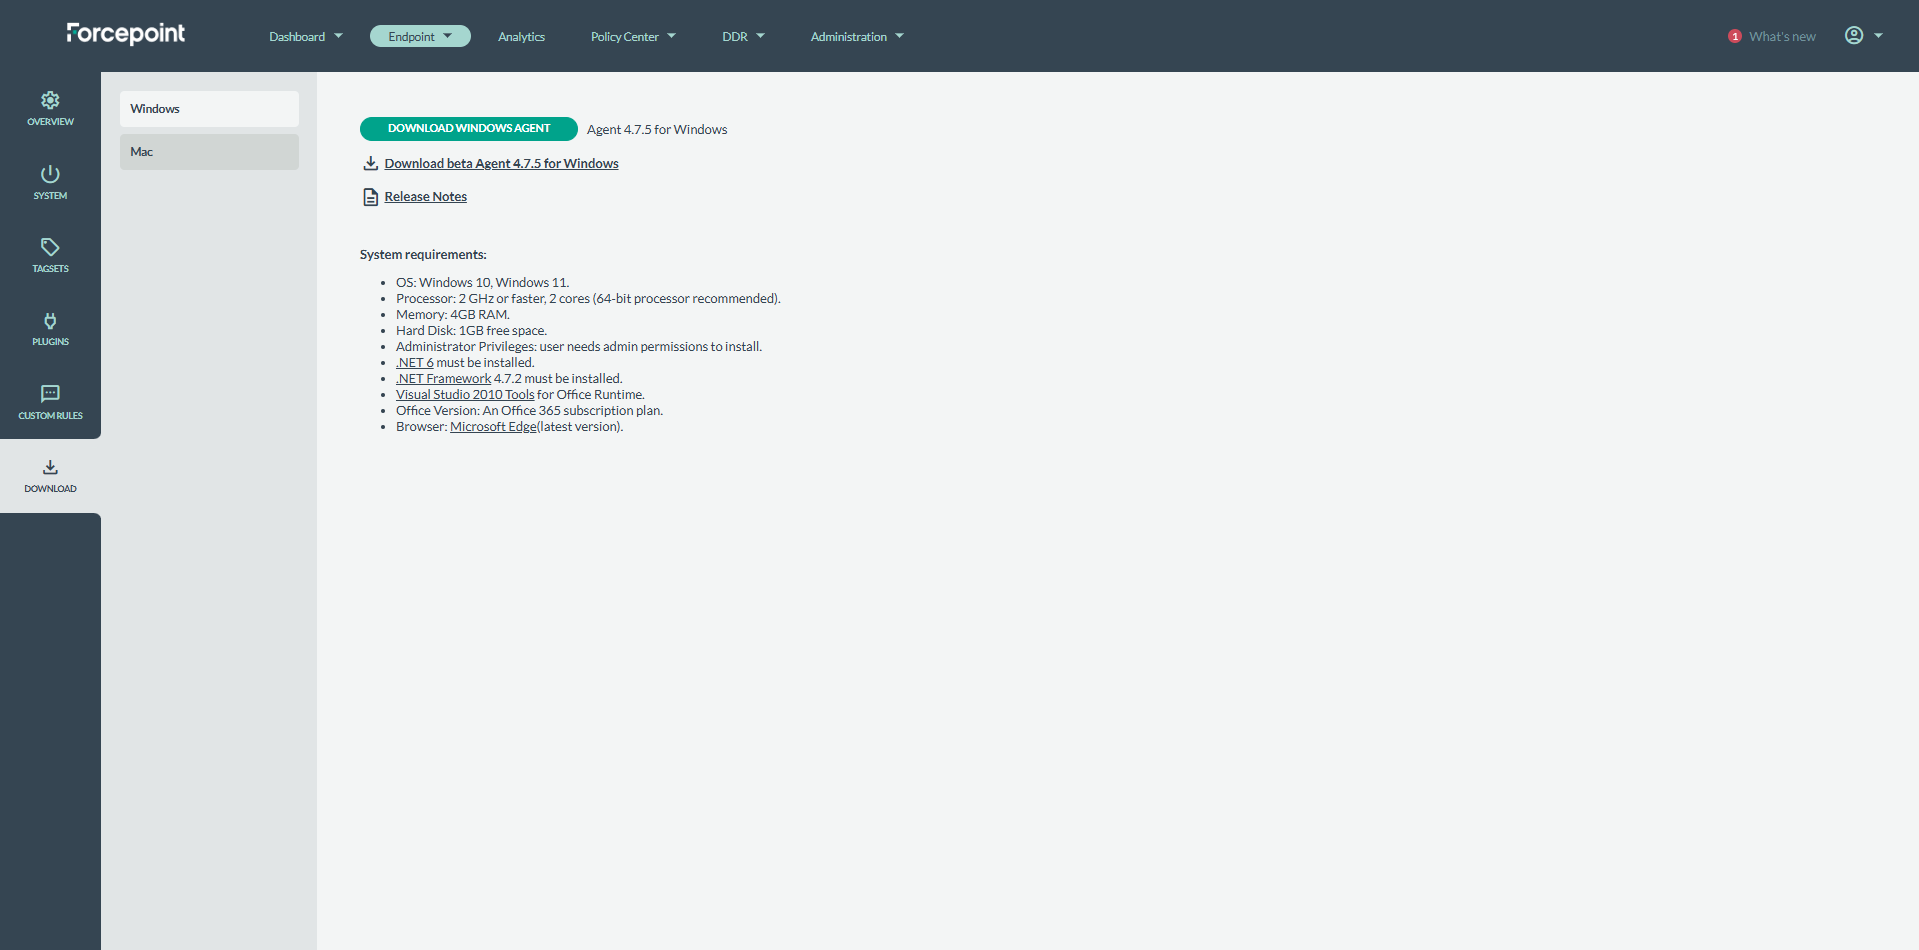Open the Plugins plug icon
Viewport: 1919px width, 950px height.
(x=50, y=321)
